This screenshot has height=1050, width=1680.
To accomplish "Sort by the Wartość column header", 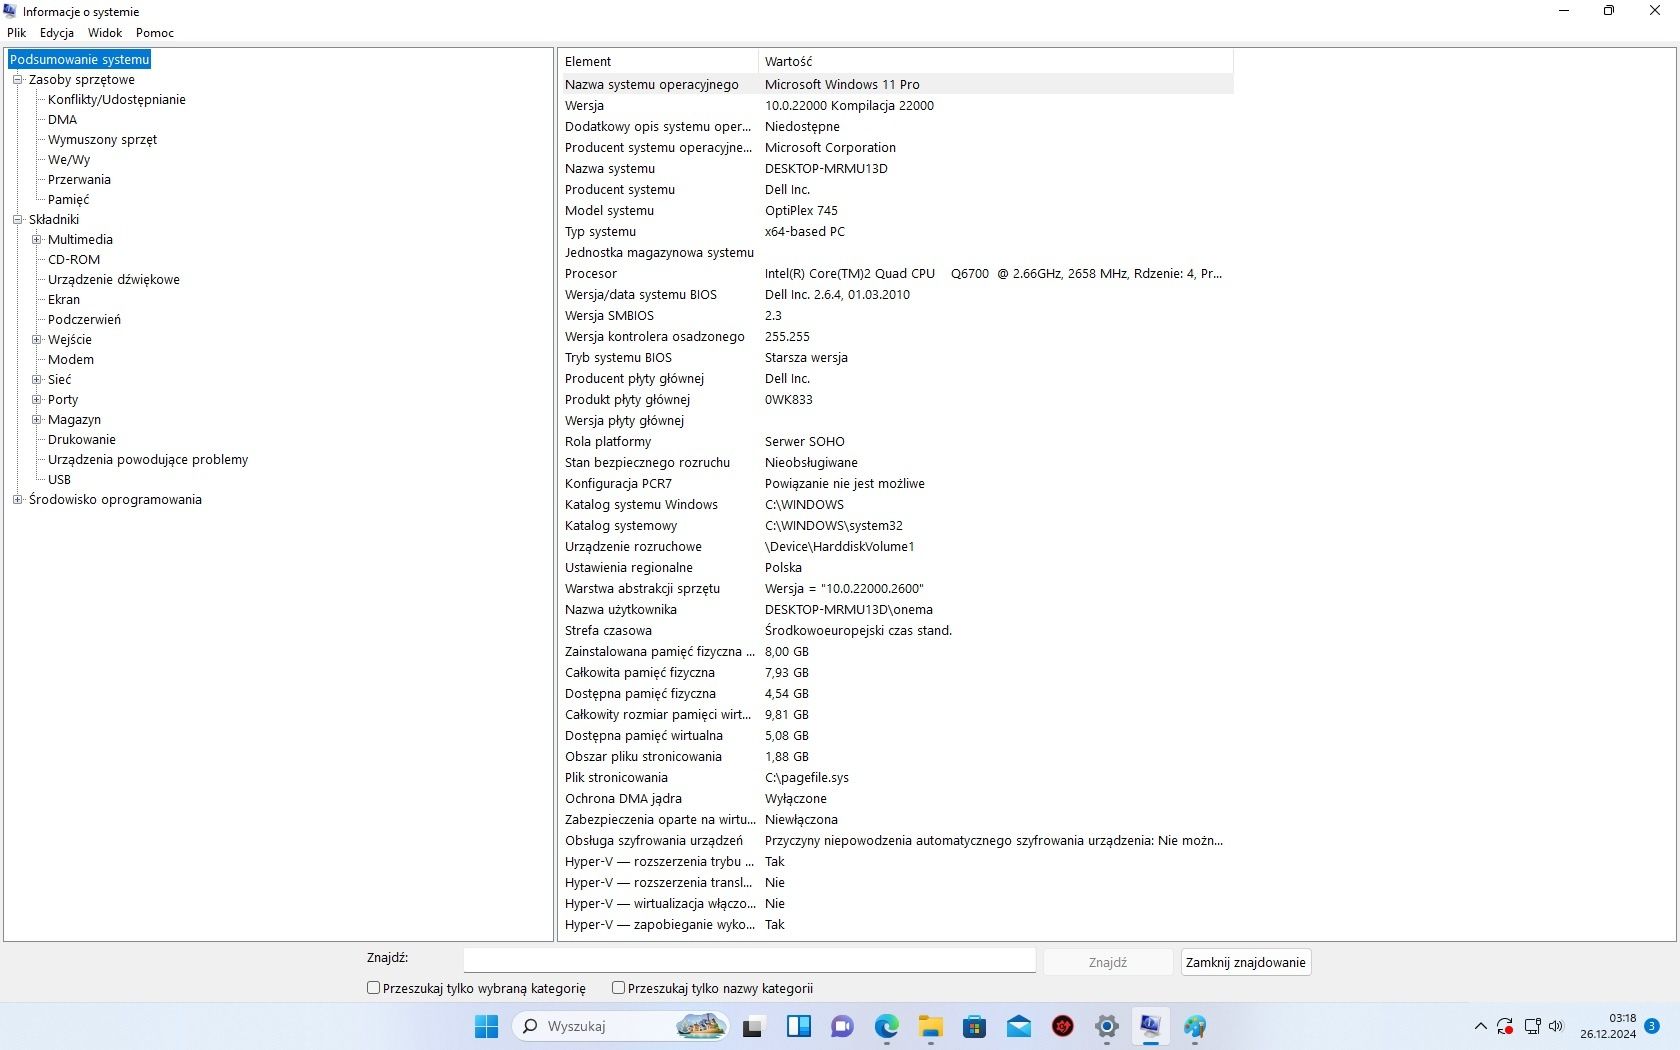I will pyautogui.click(x=996, y=61).
